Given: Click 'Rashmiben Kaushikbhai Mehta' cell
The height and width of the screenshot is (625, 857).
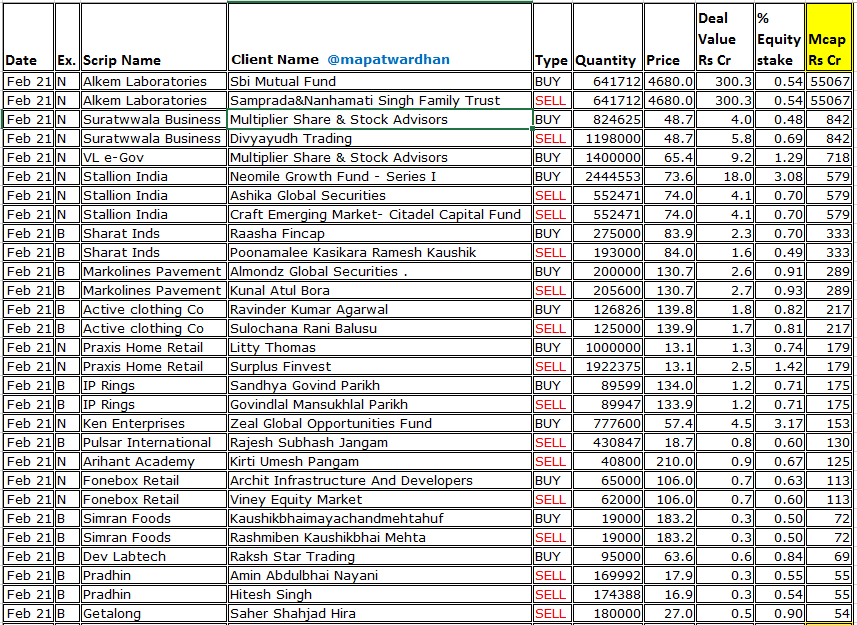Looking at the screenshot, I should click(380, 538).
